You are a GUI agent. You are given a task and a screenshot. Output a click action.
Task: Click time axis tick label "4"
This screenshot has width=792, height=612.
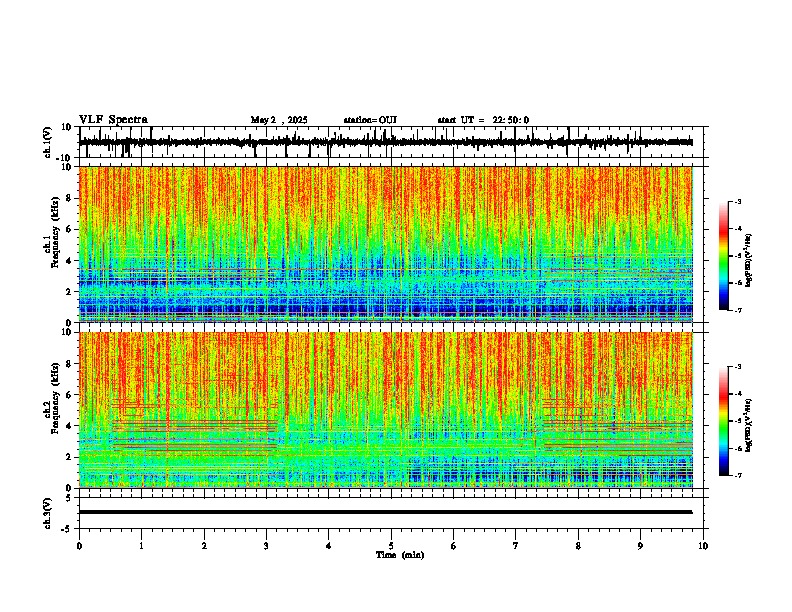[329, 546]
